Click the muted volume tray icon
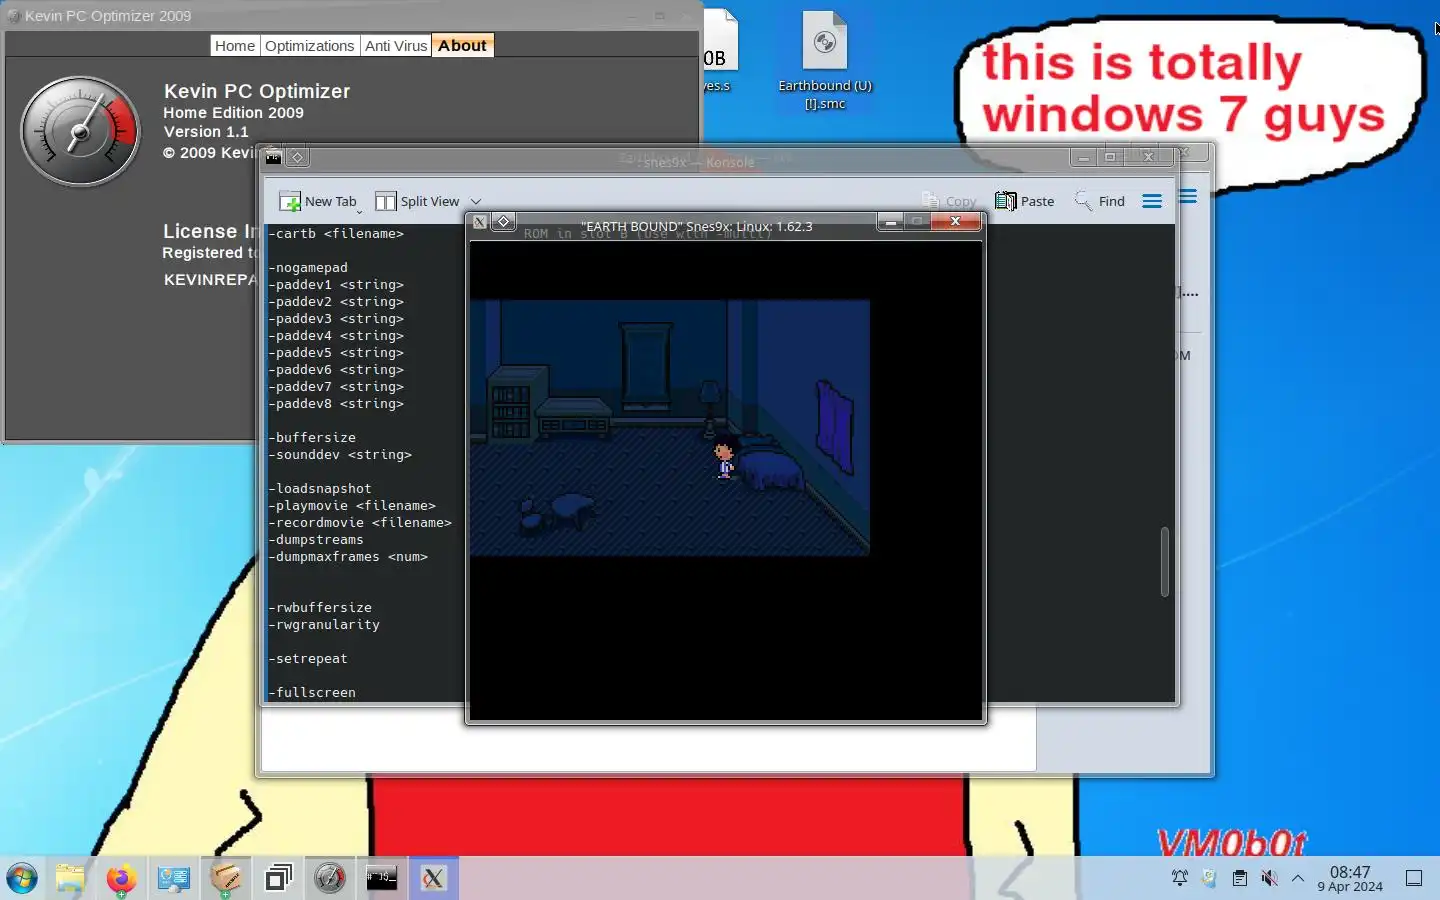1440x900 pixels. [x=1269, y=878]
